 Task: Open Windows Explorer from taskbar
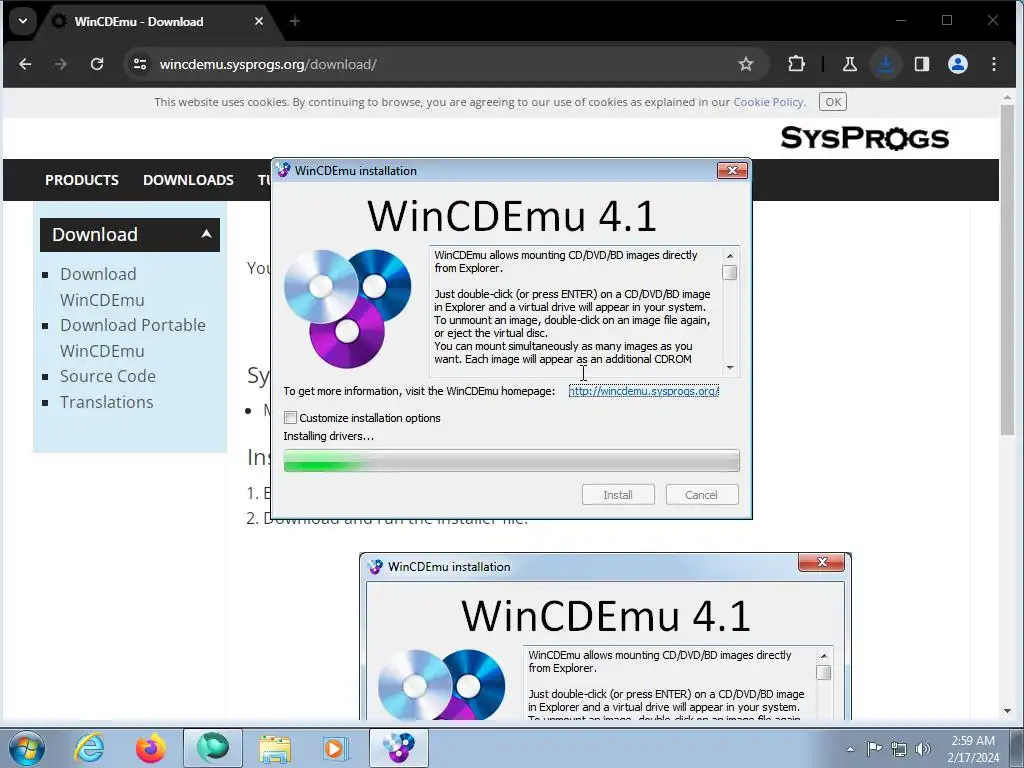(x=275, y=748)
